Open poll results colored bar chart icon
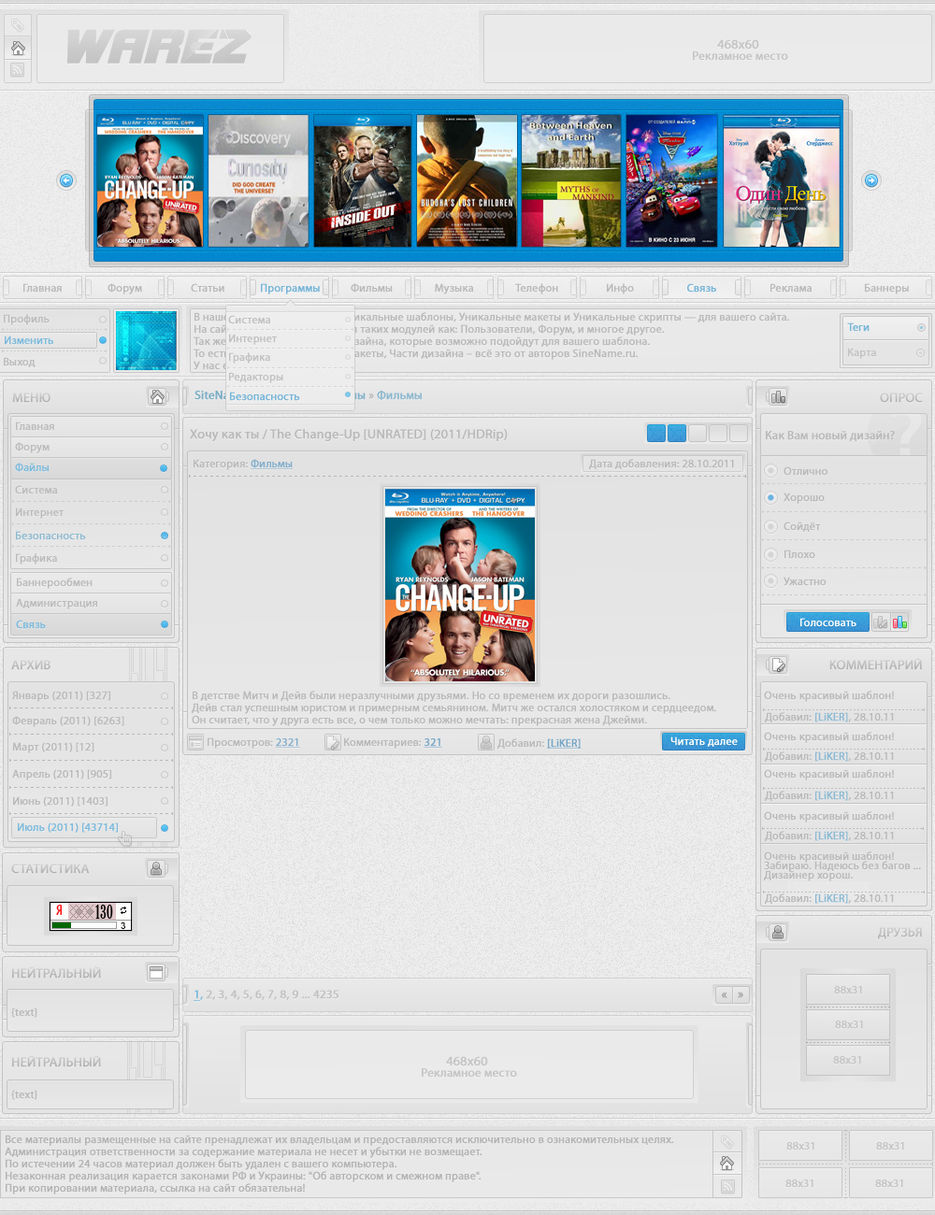Viewport: 935px width, 1215px height. 899,622
